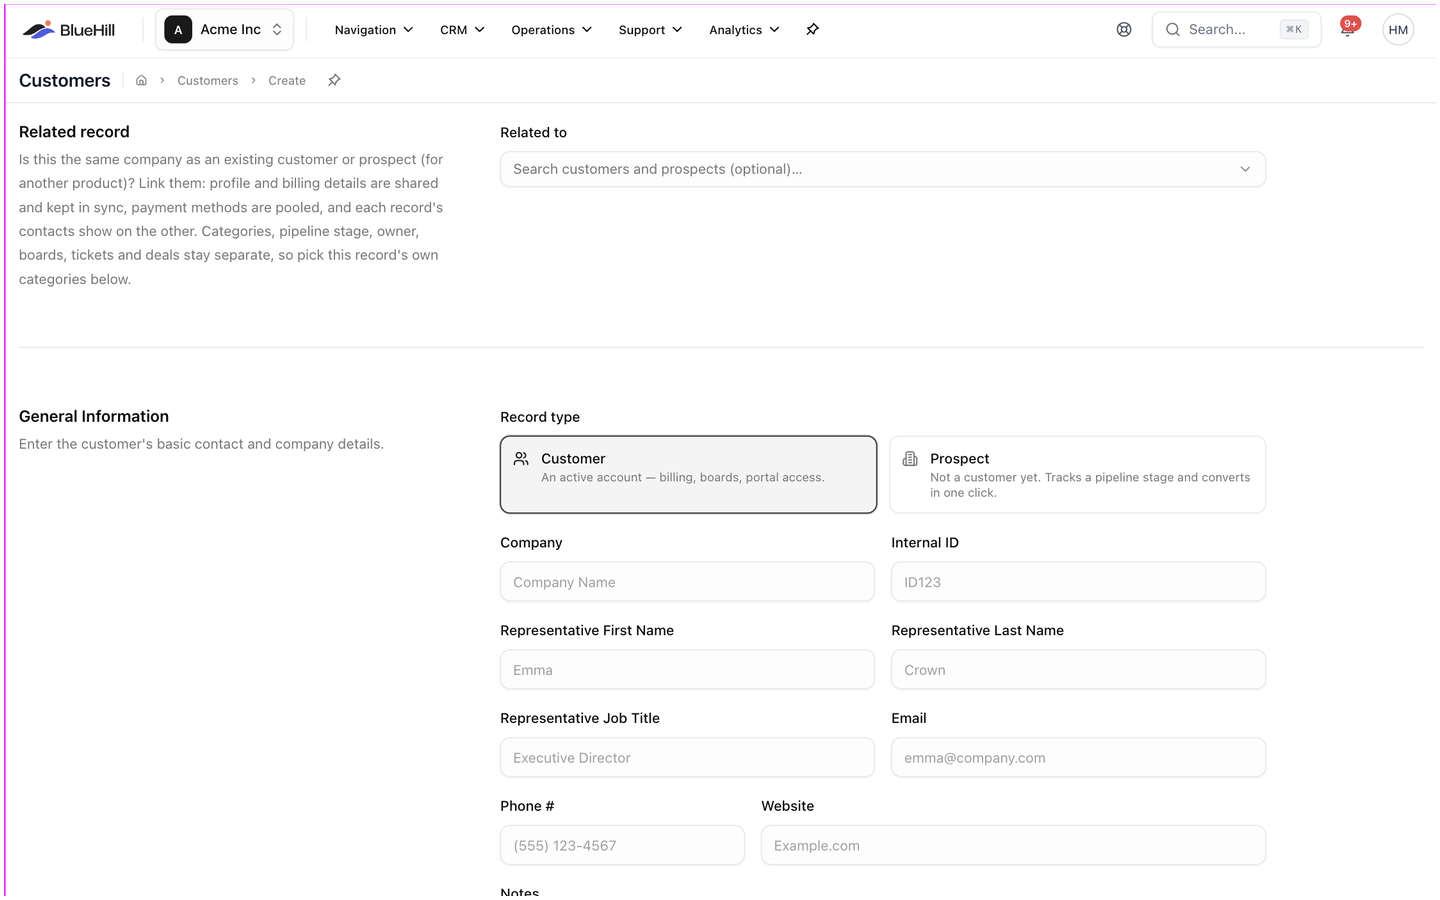The image size is (1440, 900).
Task: Open the Support menu
Action: pos(650,30)
